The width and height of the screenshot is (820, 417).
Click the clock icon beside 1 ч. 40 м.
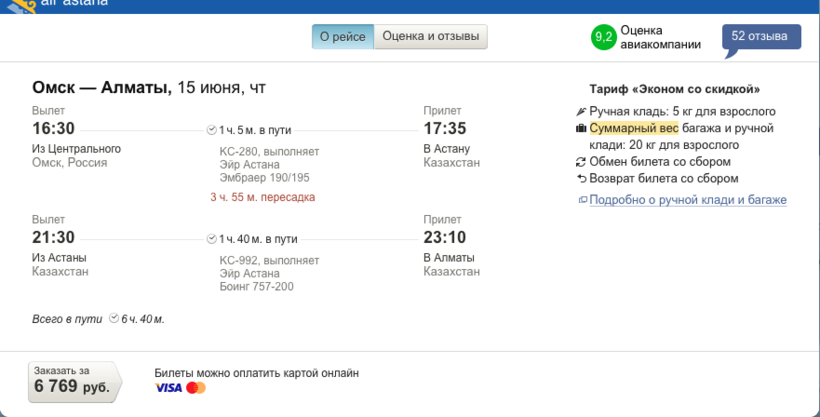pos(211,239)
